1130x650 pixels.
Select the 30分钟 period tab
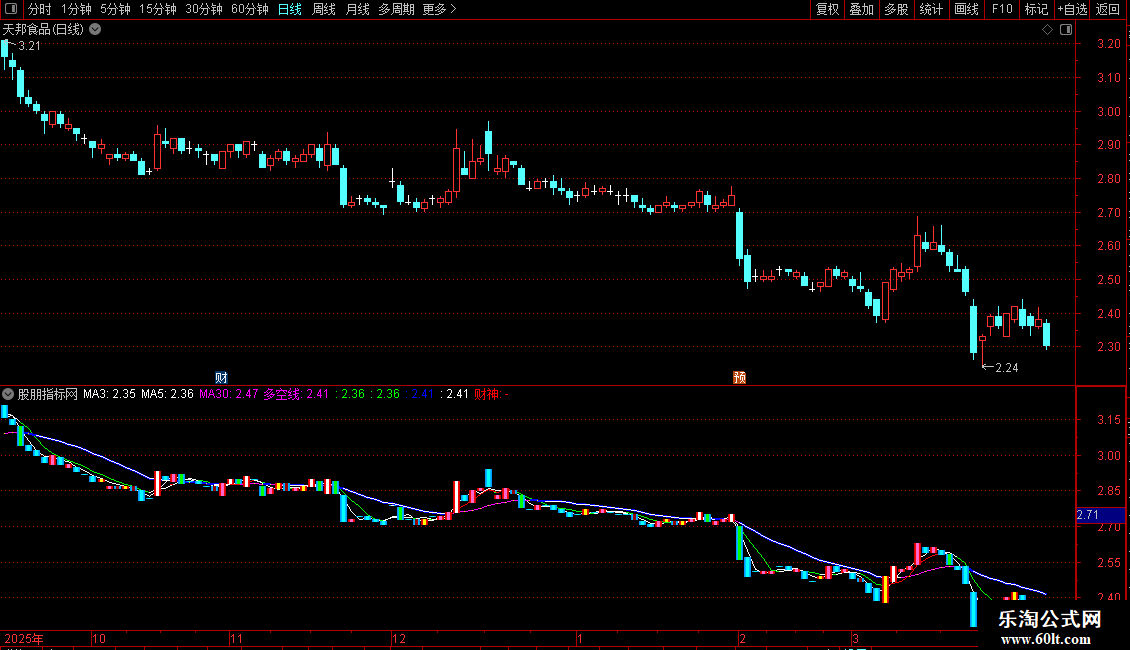(x=204, y=9)
